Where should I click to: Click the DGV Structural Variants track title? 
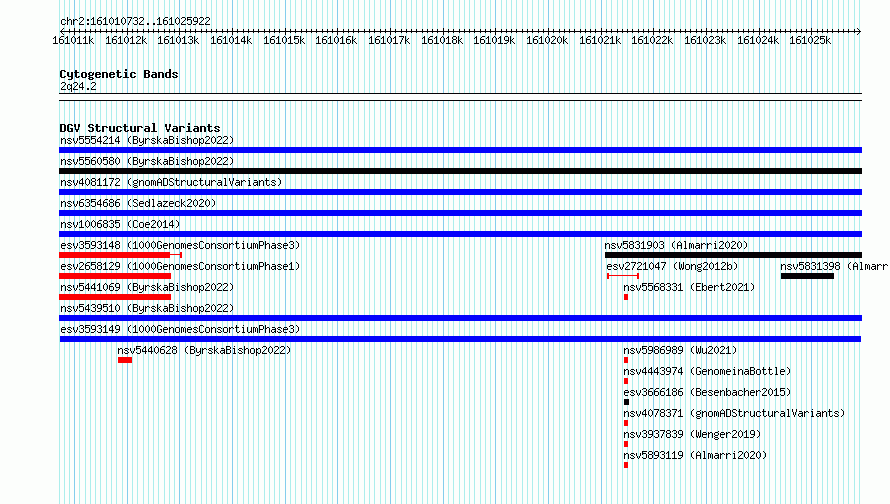tap(140, 128)
